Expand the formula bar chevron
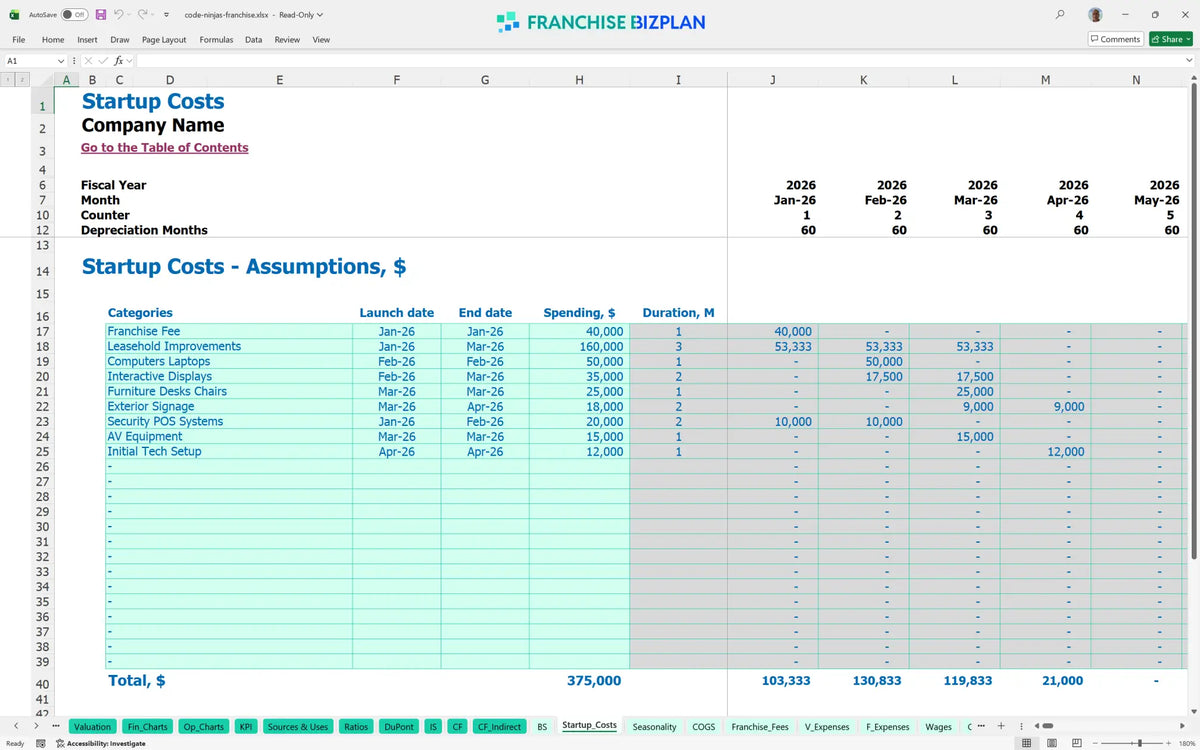This screenshot has width=1200, height=750. pyautogui.click(x=1189, y=61)
